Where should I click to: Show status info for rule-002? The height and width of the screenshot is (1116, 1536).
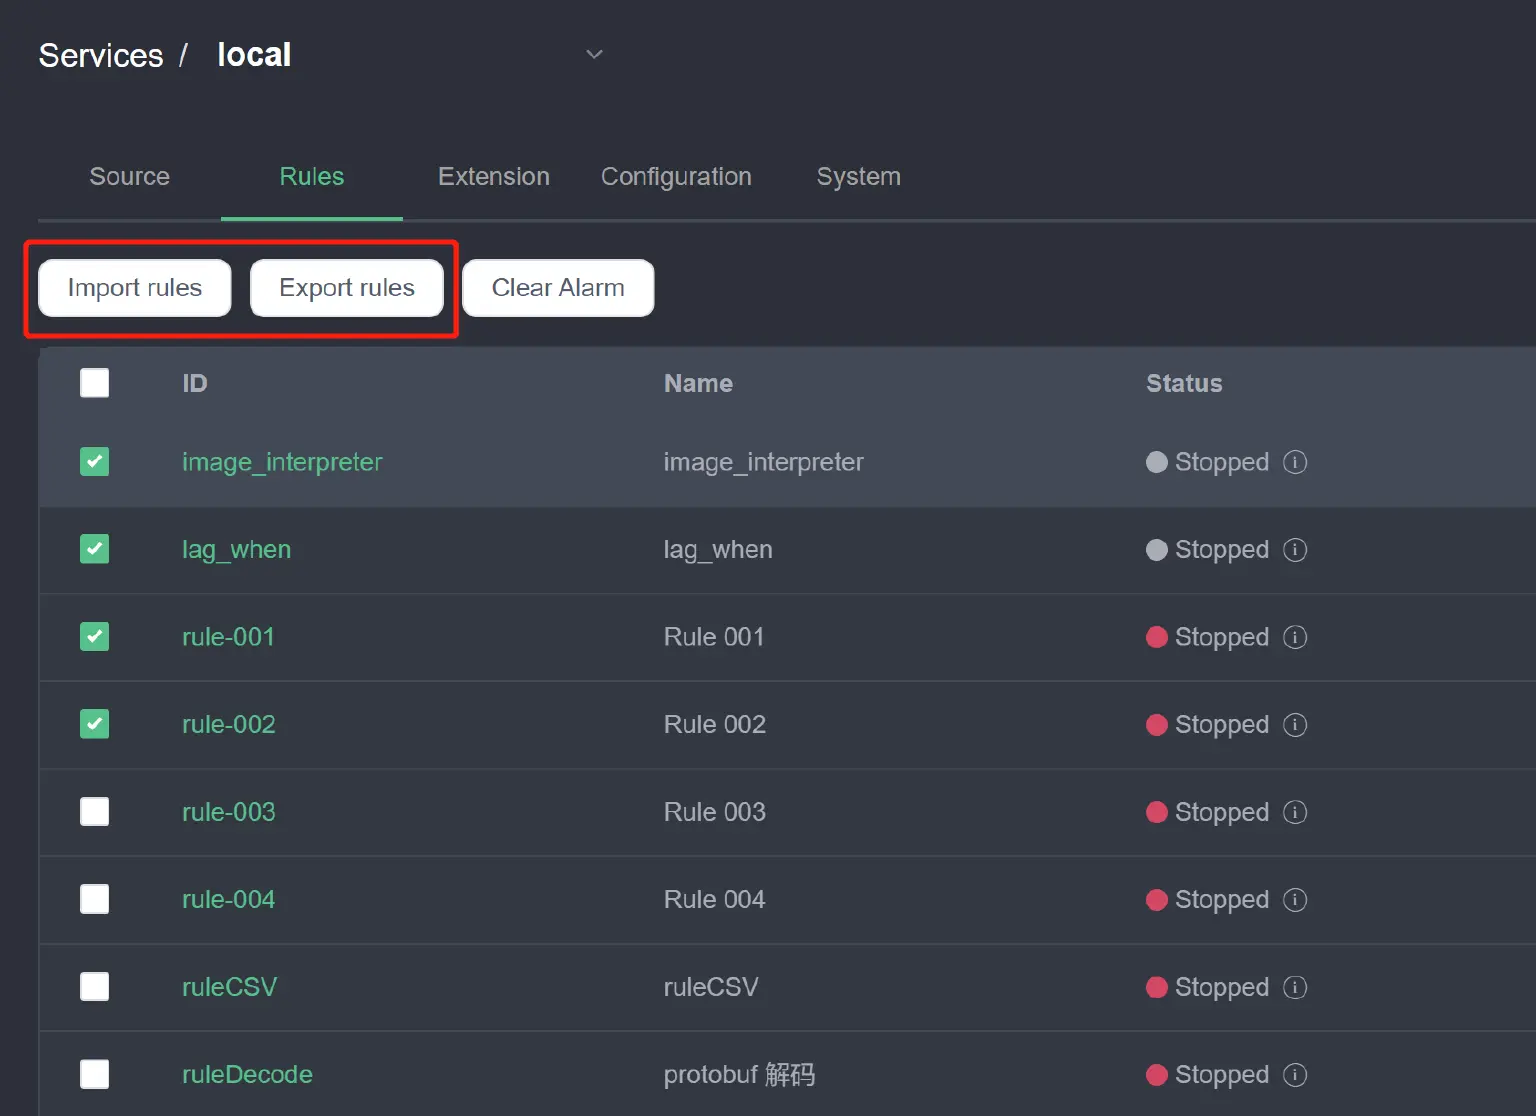[x=1295, y=725]
